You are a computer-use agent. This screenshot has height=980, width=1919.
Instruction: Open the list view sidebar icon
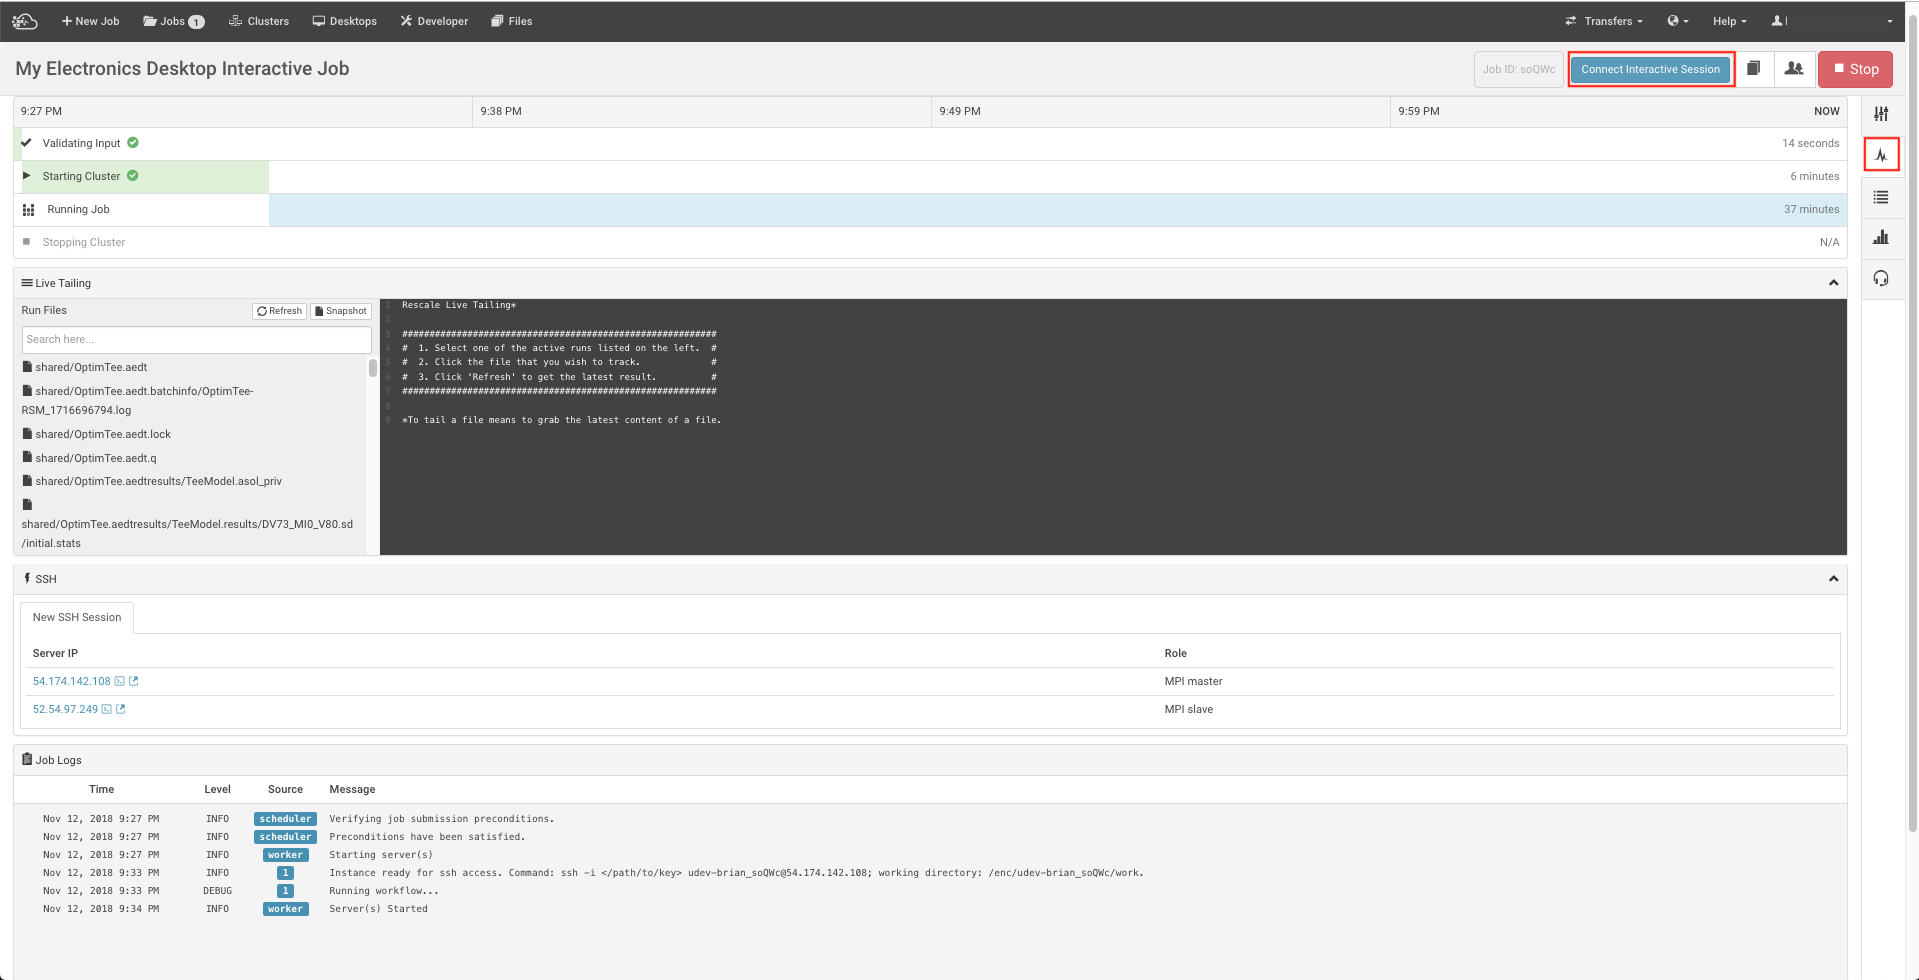(1881, 197)
